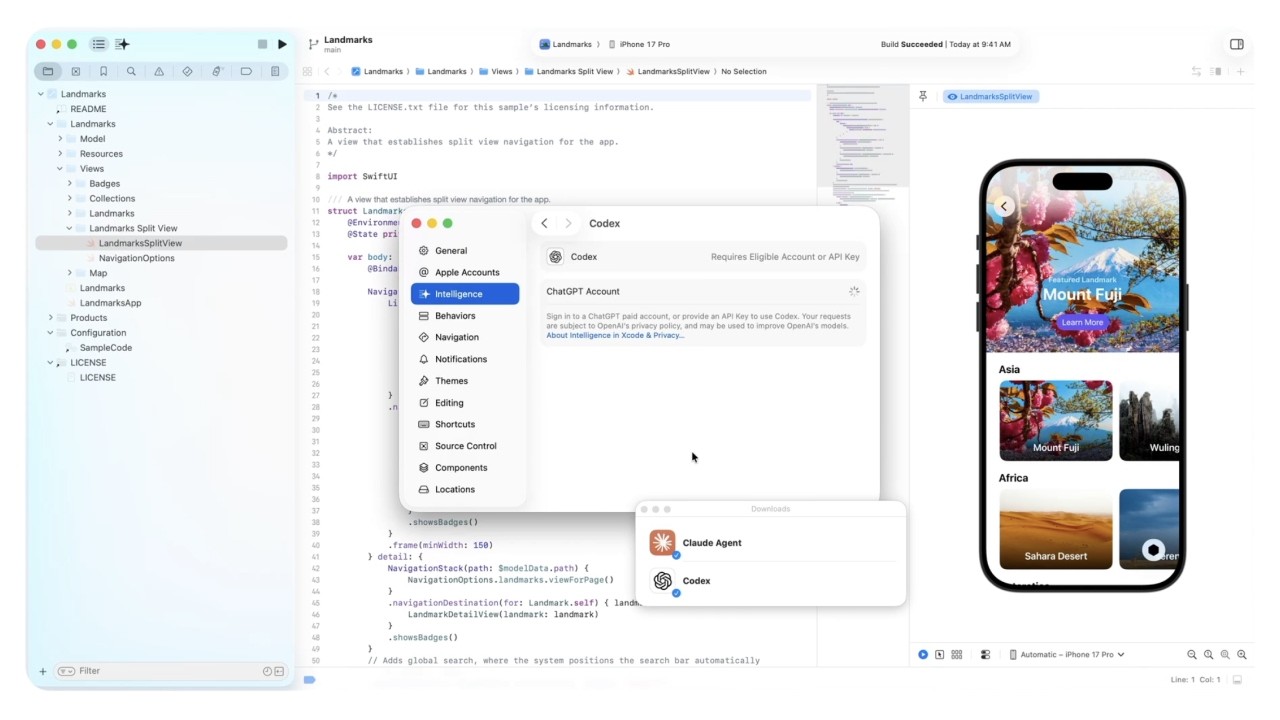
Task: Go back in editor history
Action: (x=327, y=72)
